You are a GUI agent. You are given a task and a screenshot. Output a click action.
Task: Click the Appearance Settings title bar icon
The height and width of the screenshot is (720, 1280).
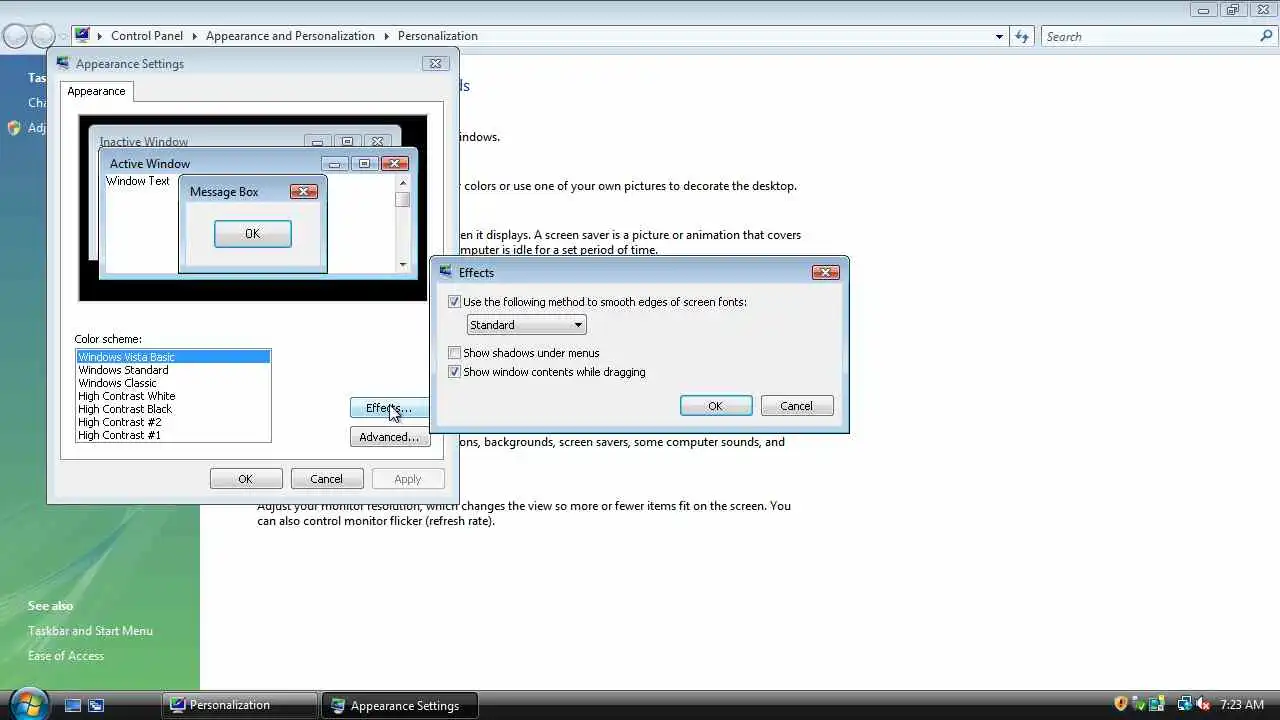coord(63,63)
